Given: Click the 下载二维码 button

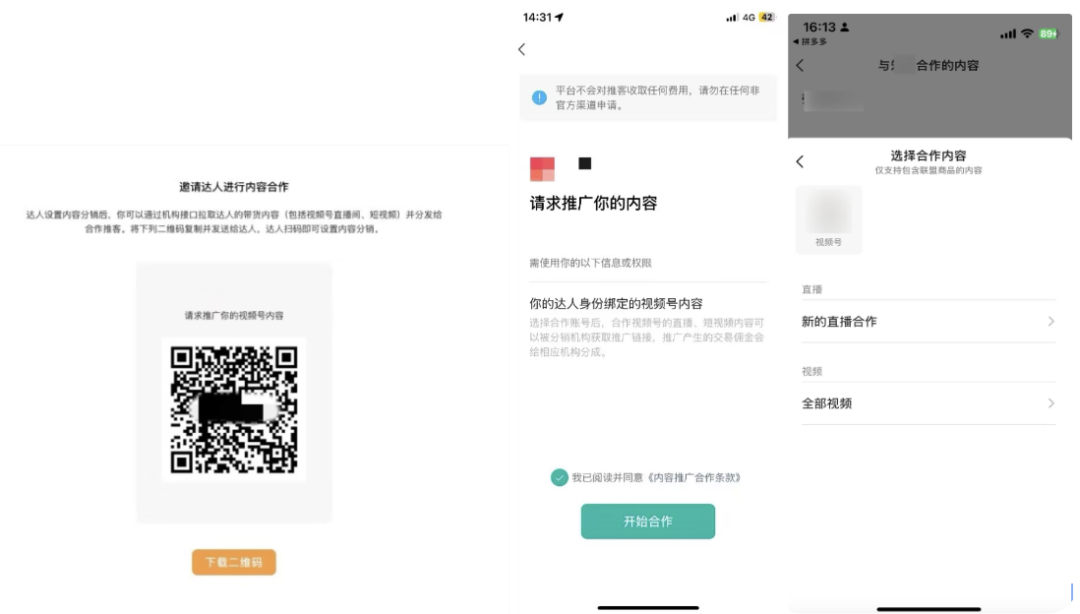Looking at the screenshot, I should click(234, 562).
